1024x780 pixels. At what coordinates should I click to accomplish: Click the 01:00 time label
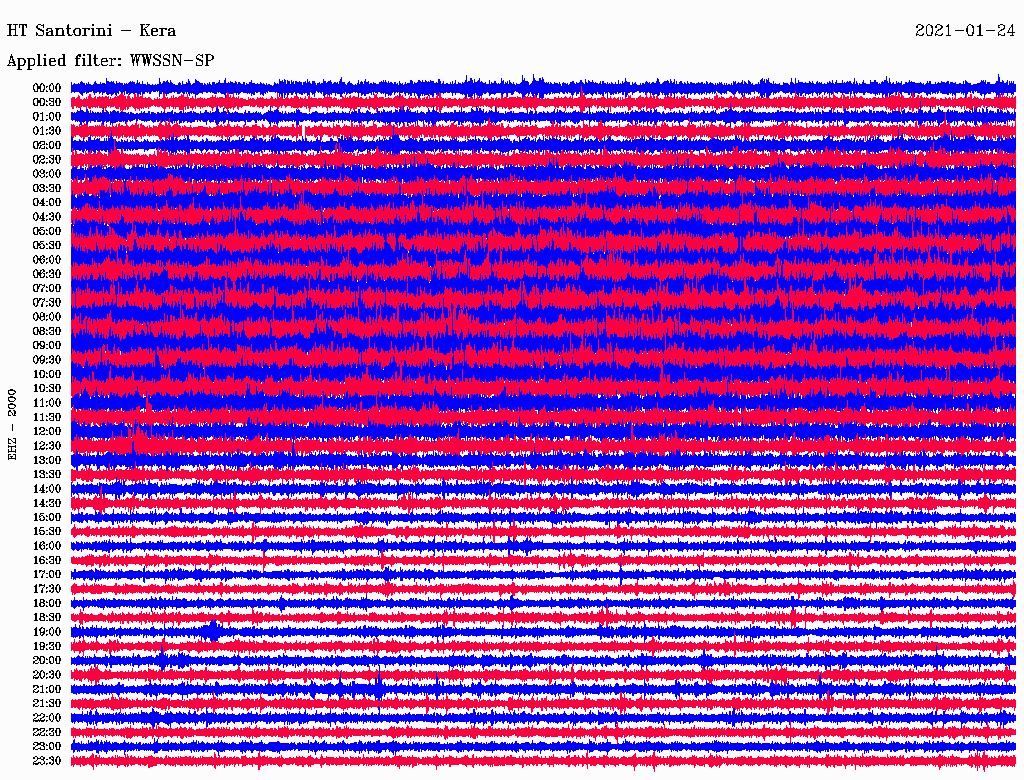coord(47,116)
